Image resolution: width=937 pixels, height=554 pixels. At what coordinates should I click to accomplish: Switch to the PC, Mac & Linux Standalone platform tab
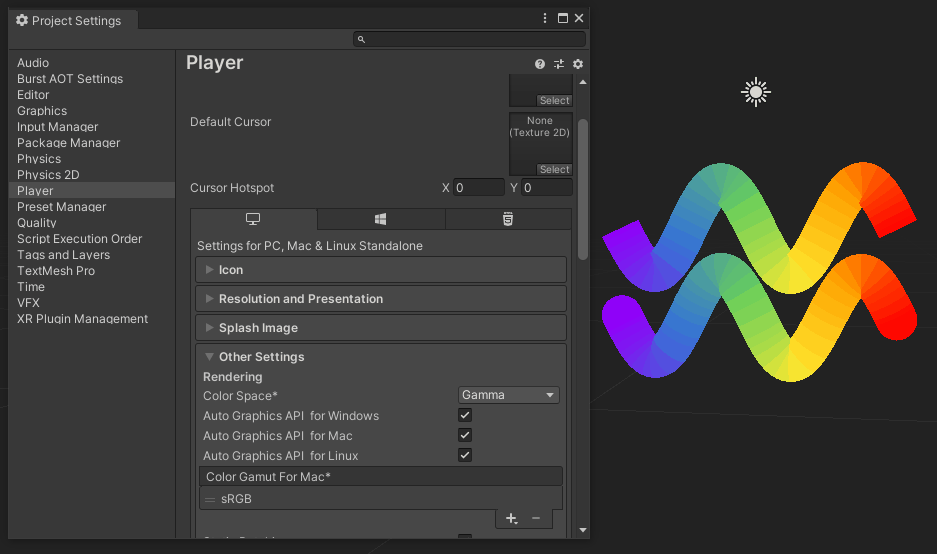pyautogui.click(x=253, y=219)
